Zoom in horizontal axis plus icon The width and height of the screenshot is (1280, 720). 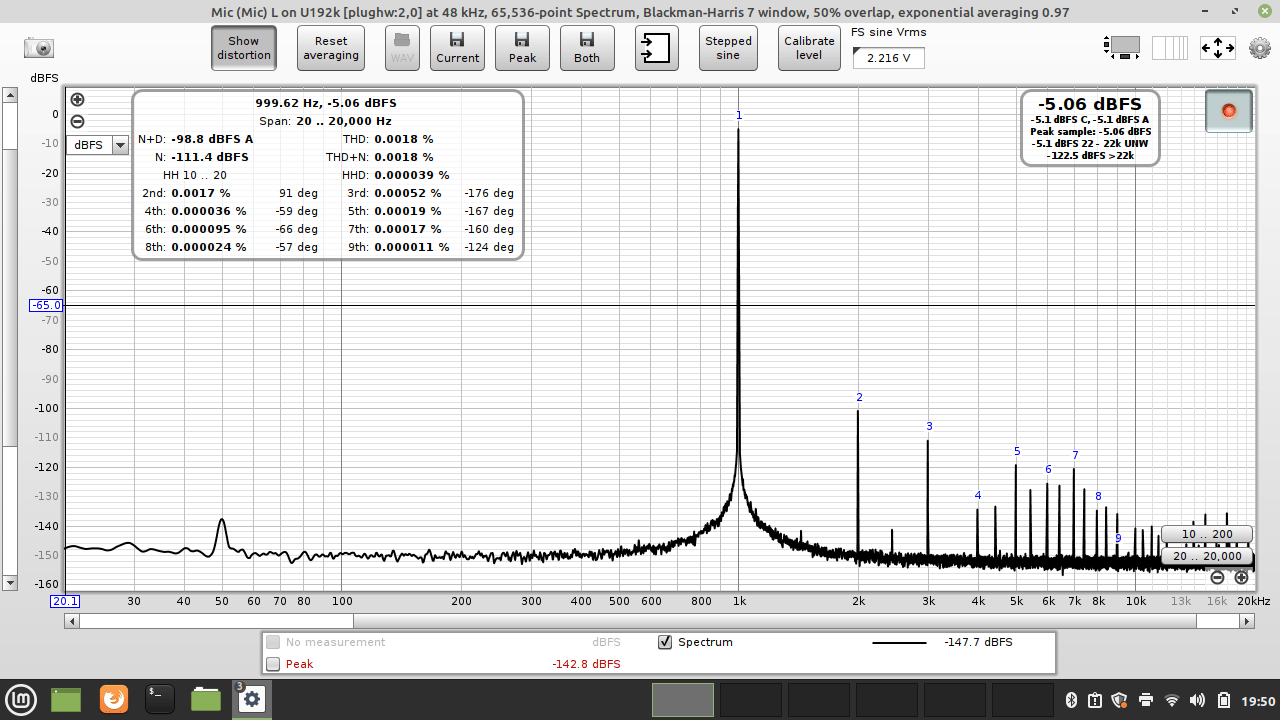(1241, 577)
